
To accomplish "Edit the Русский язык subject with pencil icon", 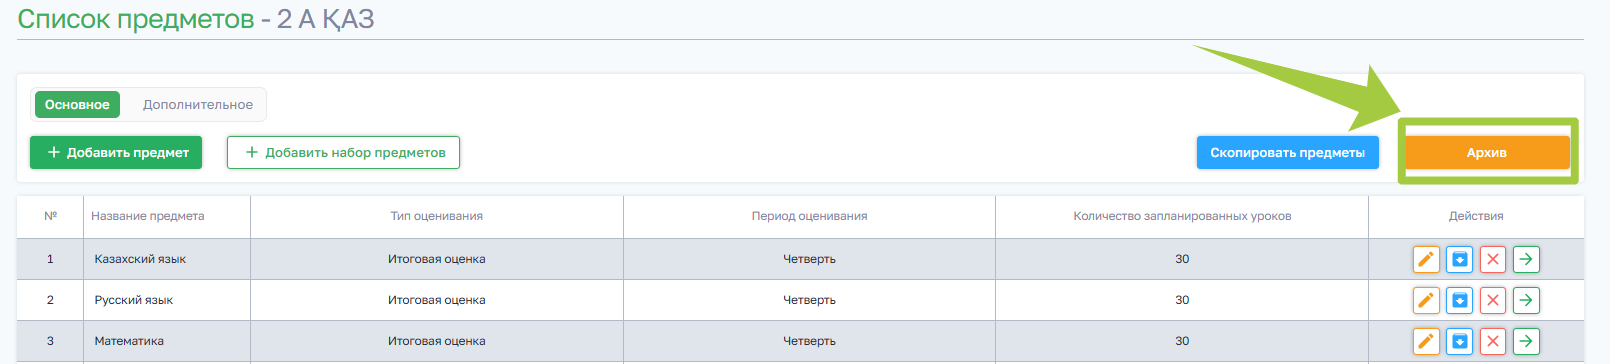I will pyautogui.click(x=1426, y=300).
